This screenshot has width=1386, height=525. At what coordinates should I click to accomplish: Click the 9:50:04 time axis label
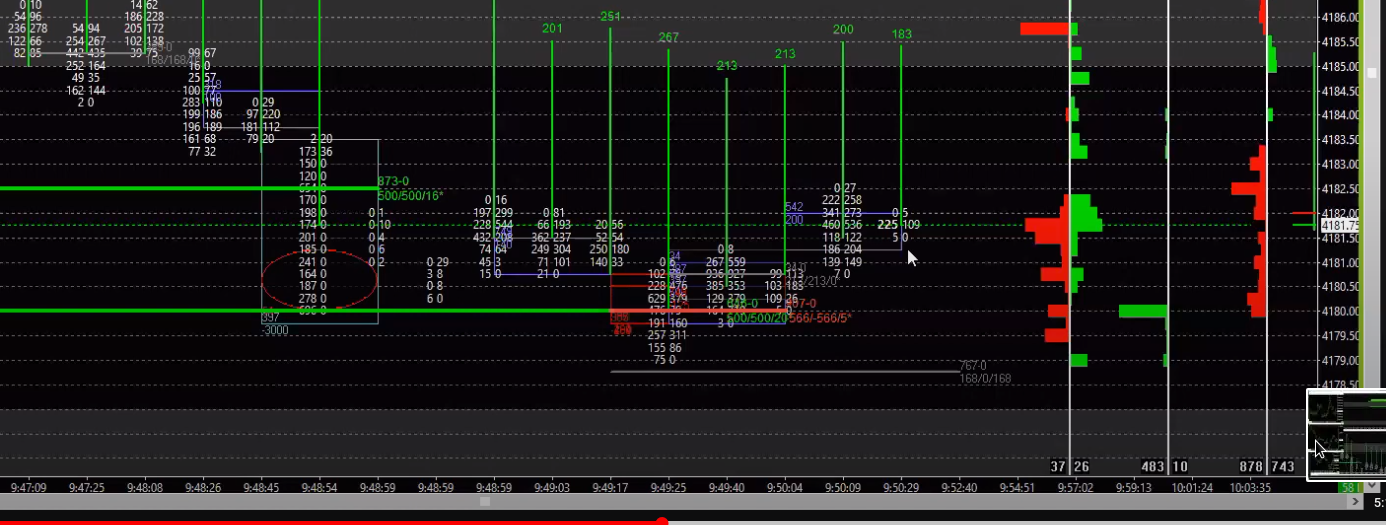point(785,487)
